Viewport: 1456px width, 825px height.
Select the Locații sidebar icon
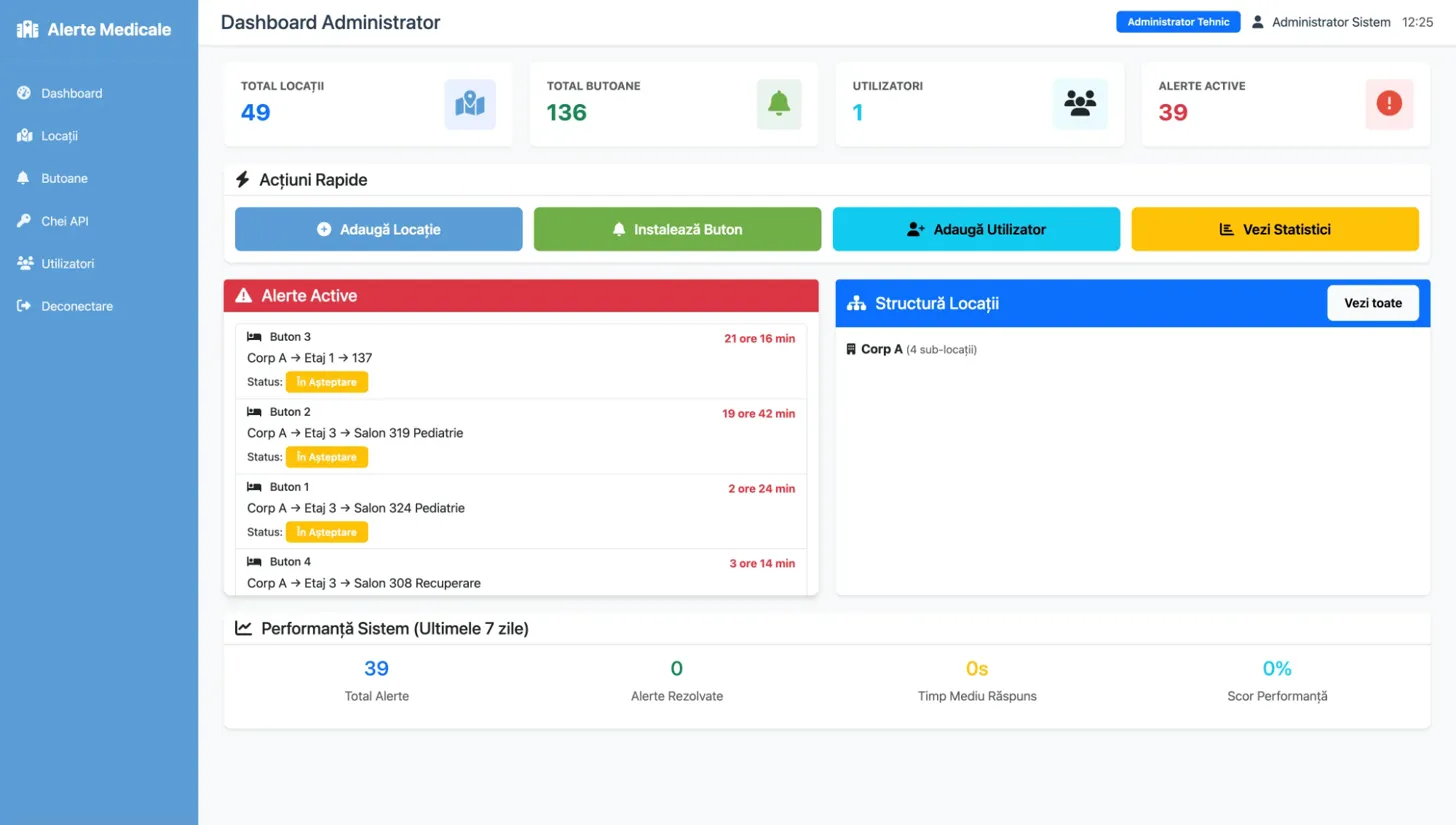point(23,136)
